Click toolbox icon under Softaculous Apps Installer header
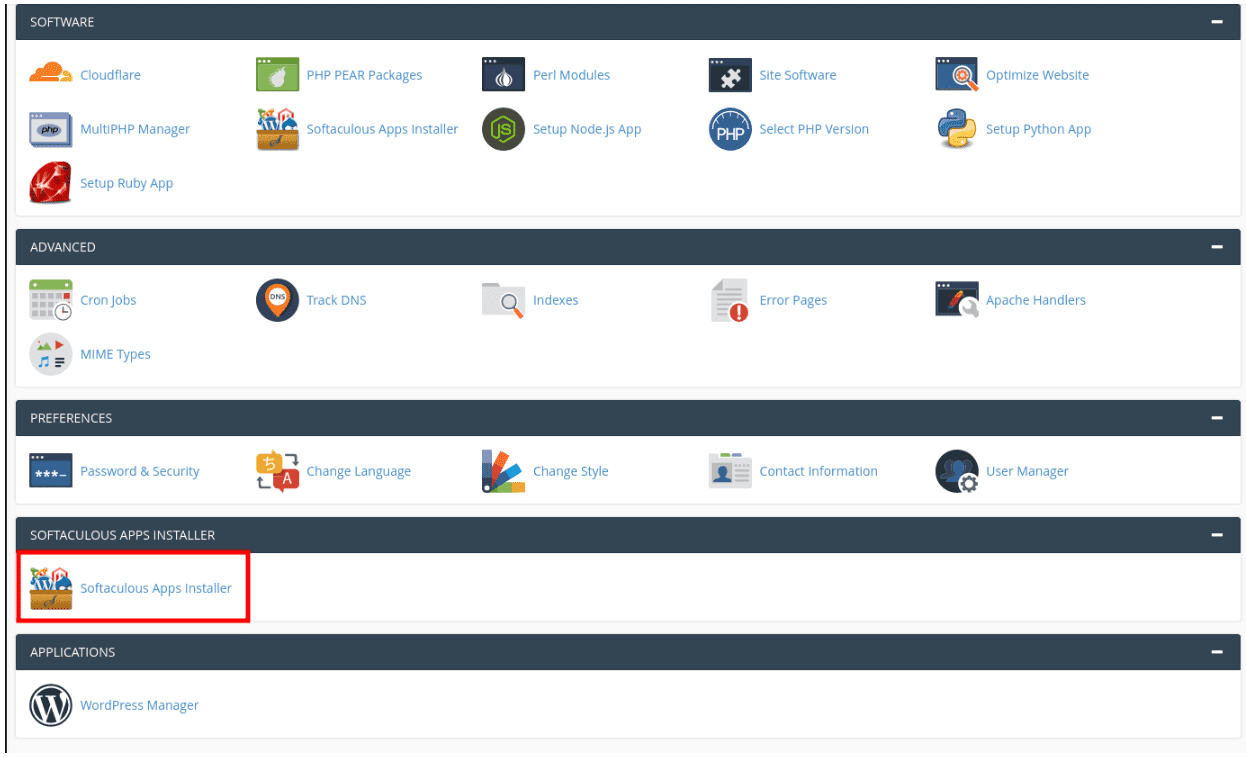Screen dimensions: 1246x757 coord(51,588)
